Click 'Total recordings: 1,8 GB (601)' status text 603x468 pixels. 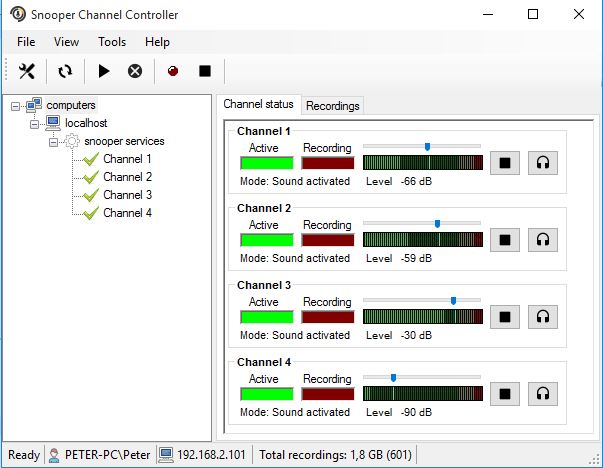point(335,455)
